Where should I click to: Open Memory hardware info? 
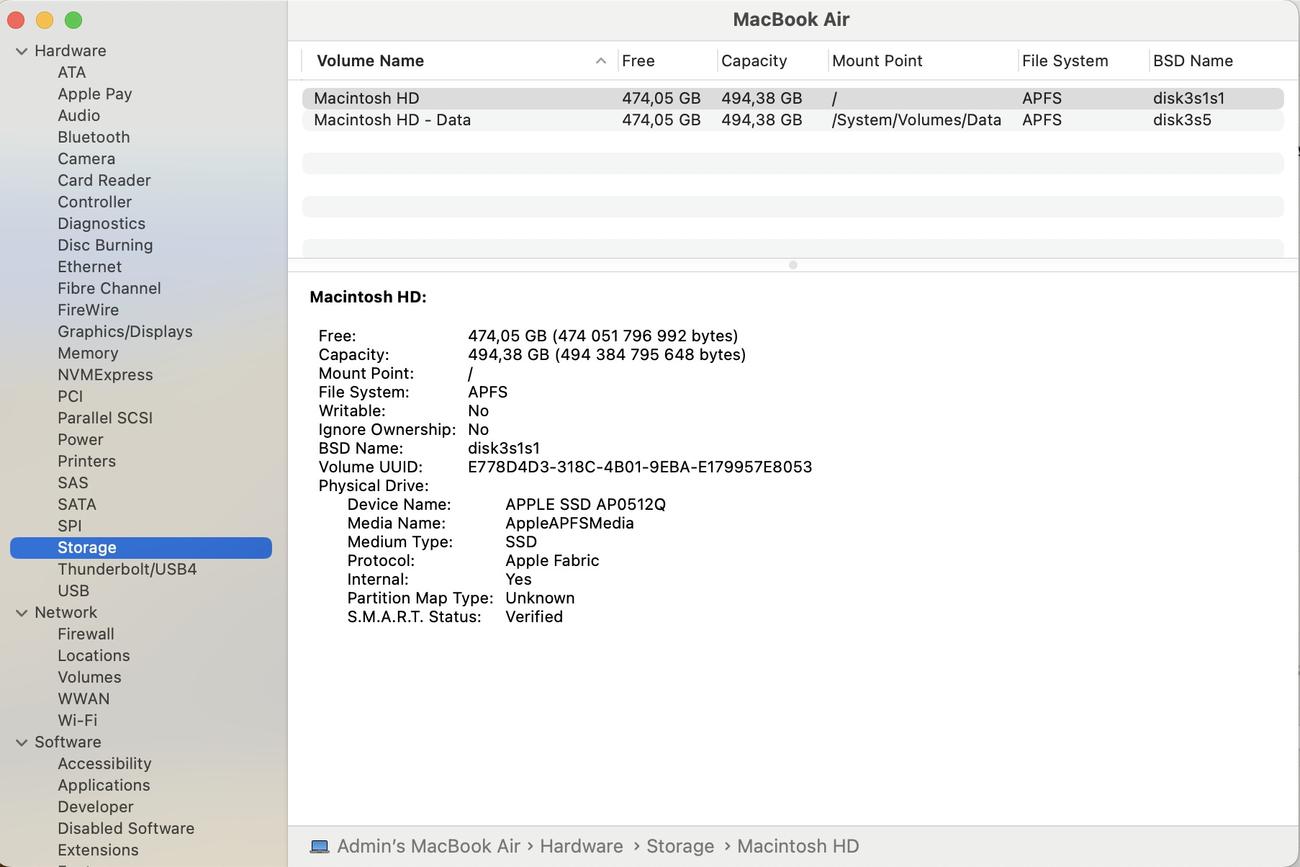88,353
